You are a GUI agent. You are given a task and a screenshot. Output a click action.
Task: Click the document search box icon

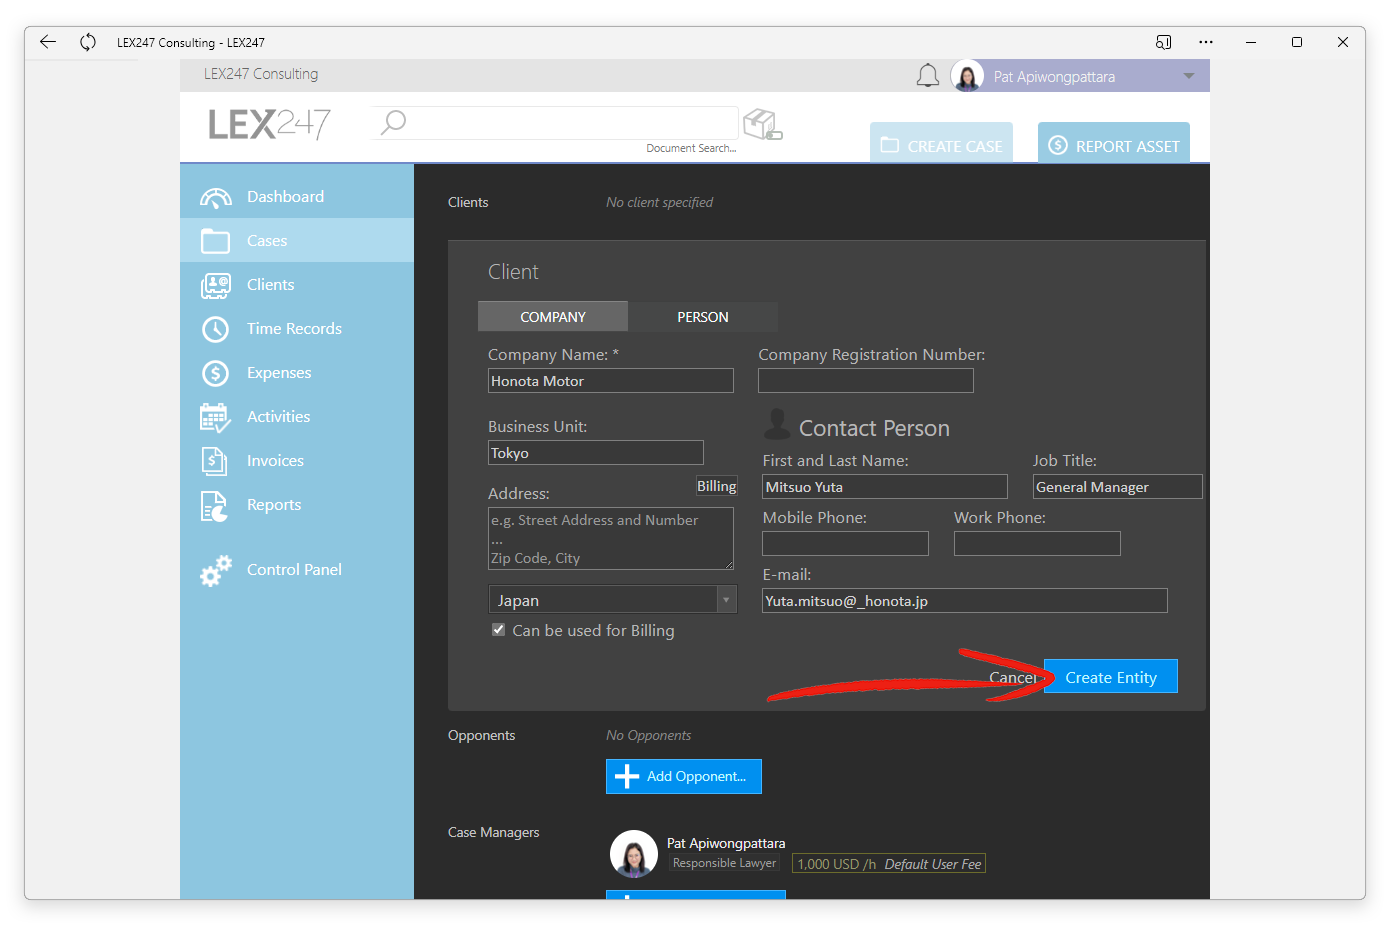pyautogui.click(x=762, y=125)
